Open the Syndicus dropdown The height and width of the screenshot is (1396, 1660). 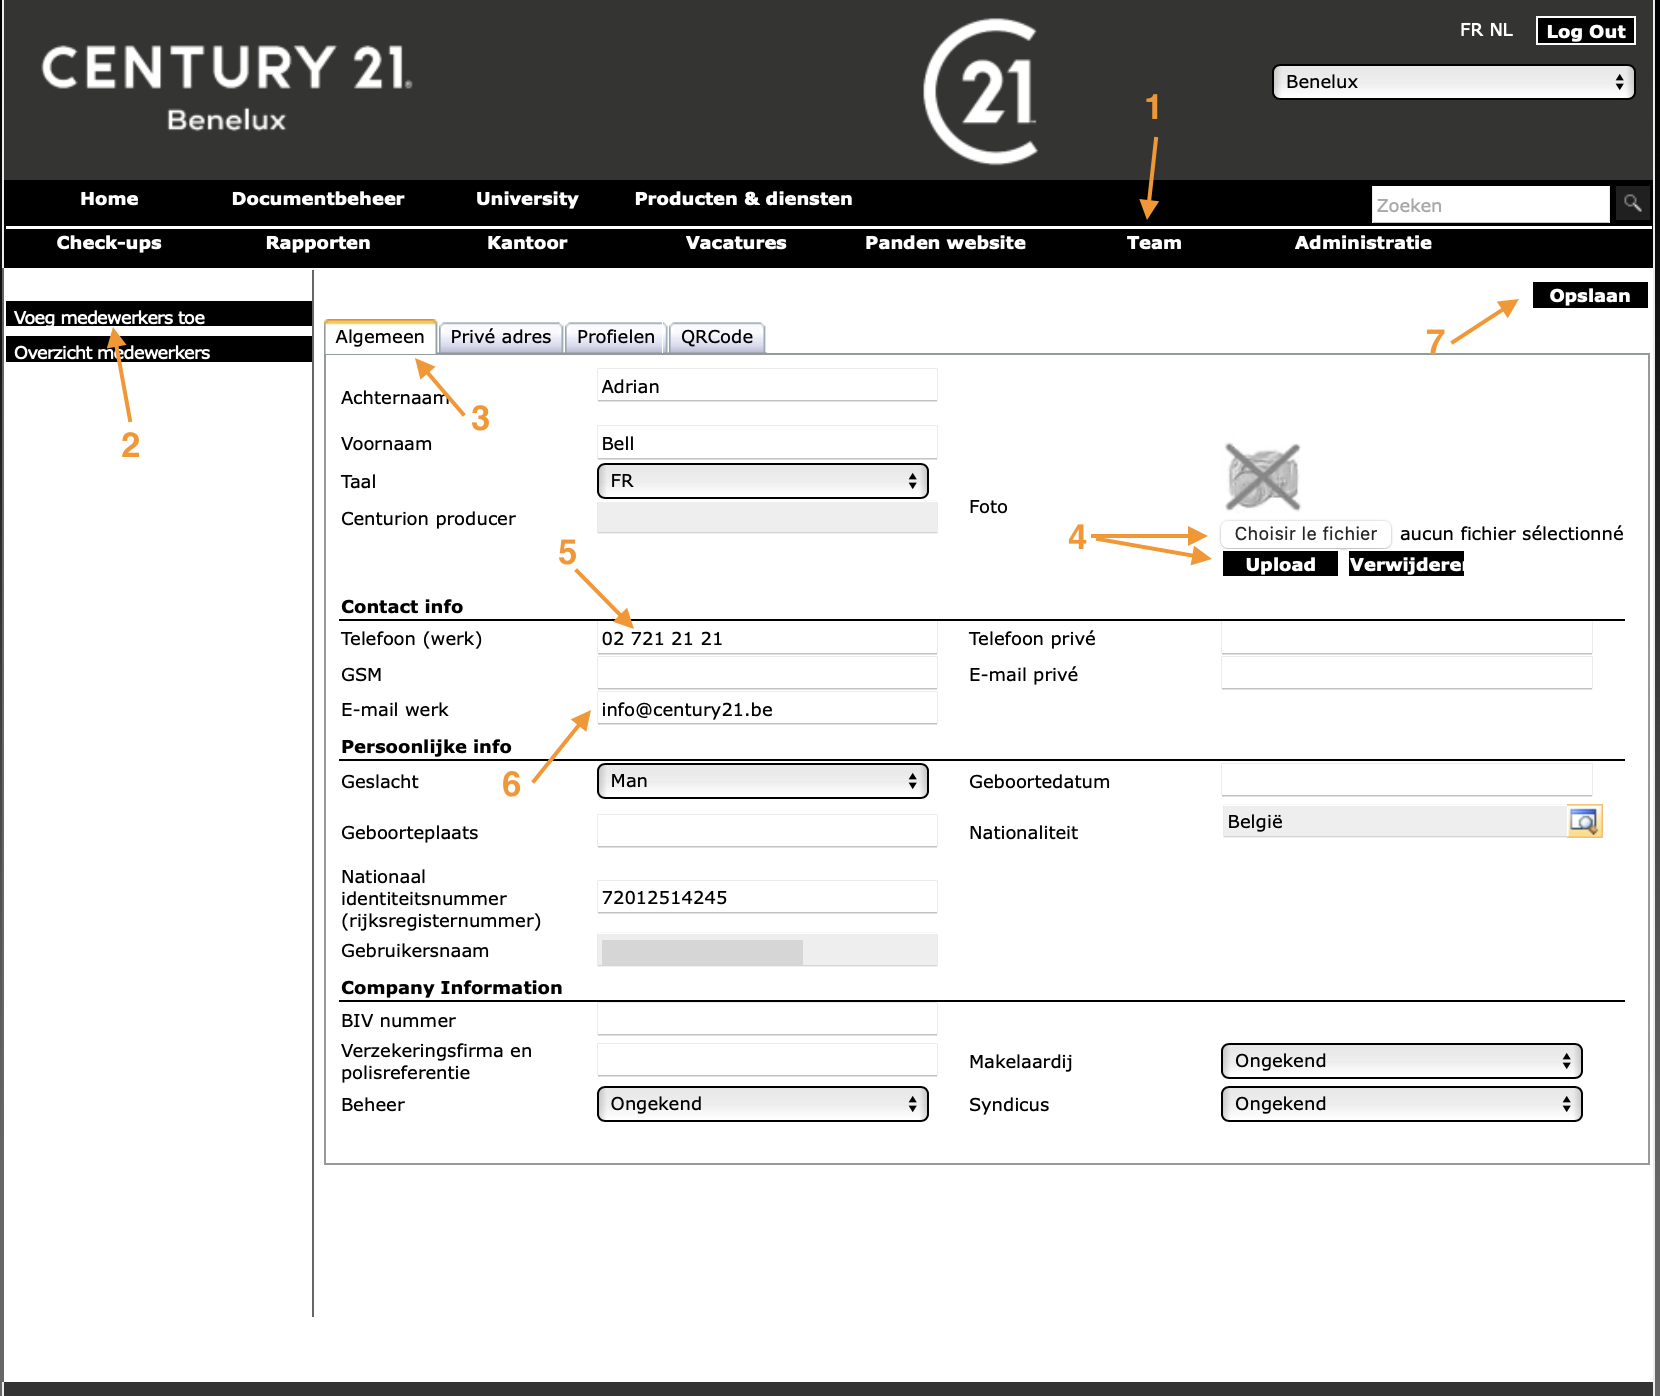click(1401, 1104)
